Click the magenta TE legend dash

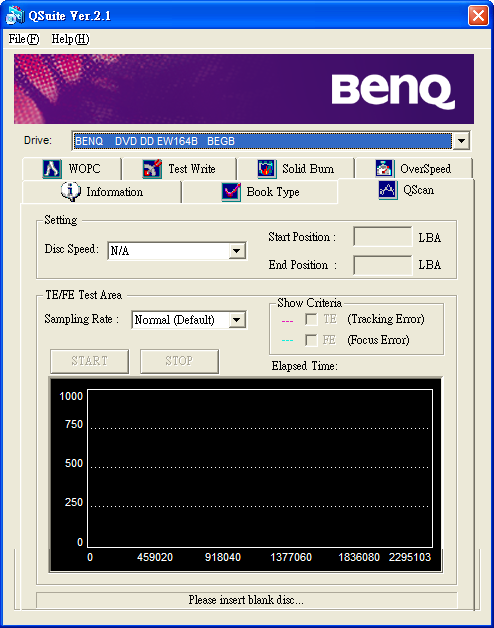pos(287,321)
